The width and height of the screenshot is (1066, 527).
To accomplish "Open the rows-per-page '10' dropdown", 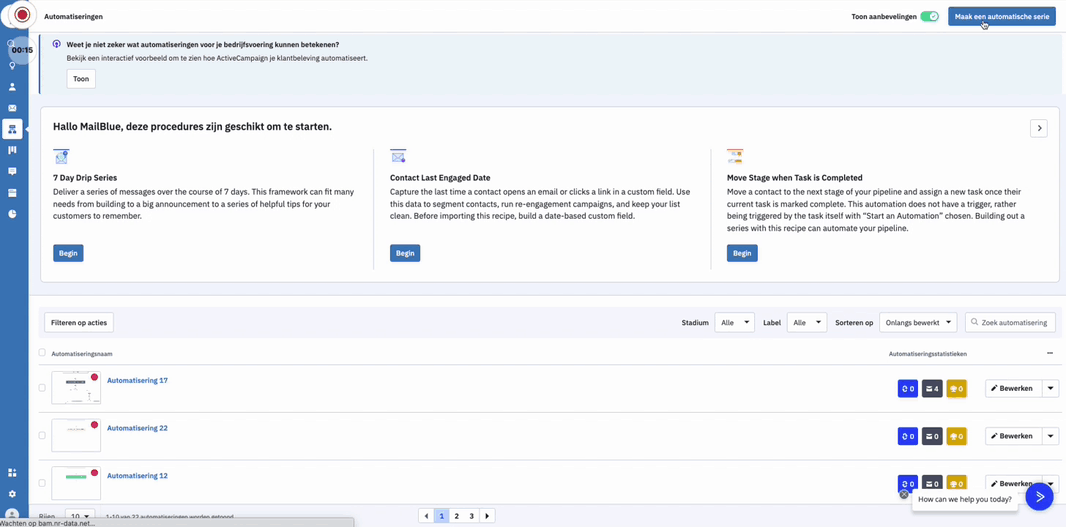I will pos(80,516).
